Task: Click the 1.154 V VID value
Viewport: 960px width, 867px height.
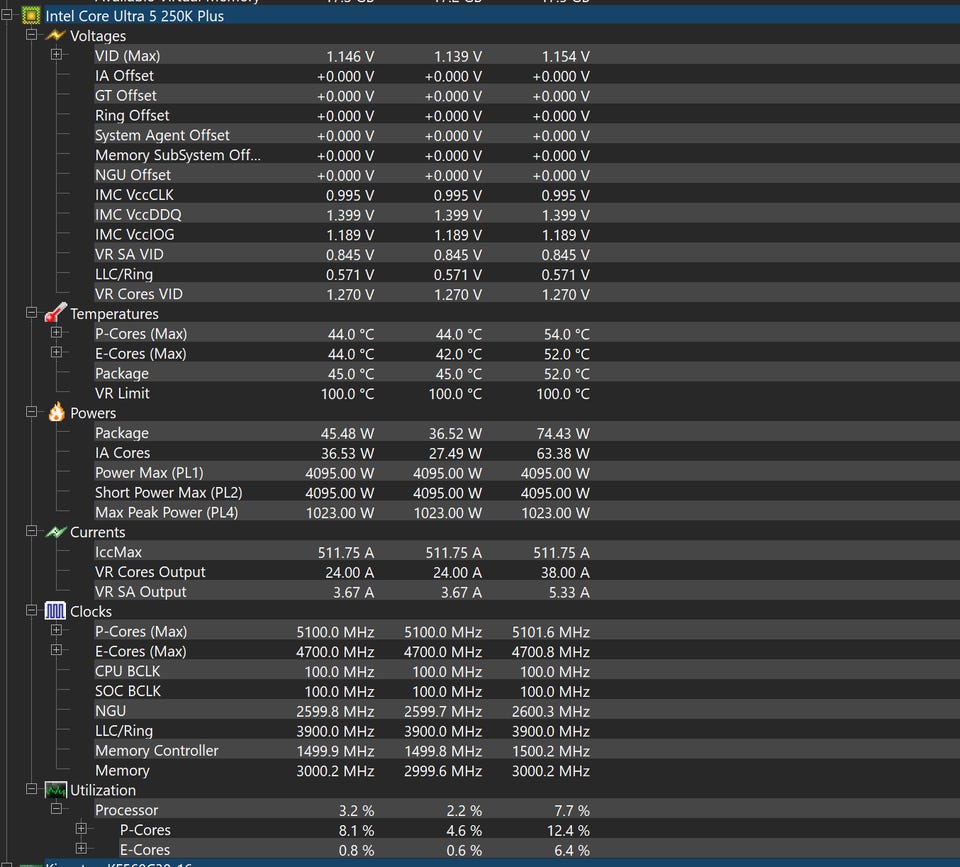Action: click(565, 56)
